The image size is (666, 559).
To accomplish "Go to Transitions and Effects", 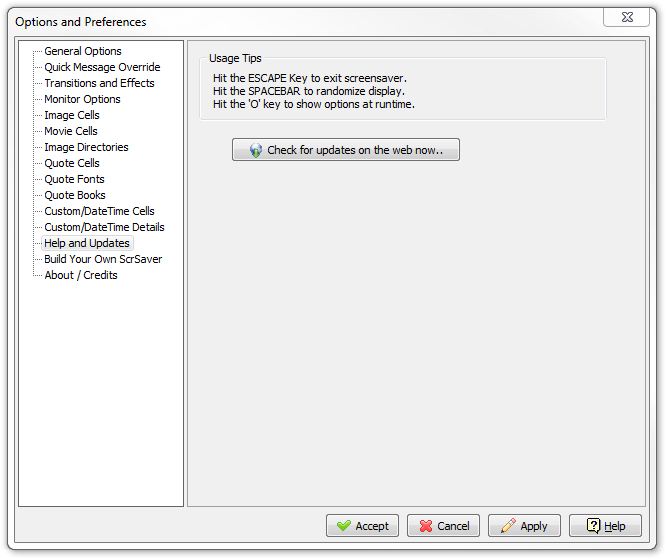I will tap(99, 83).
